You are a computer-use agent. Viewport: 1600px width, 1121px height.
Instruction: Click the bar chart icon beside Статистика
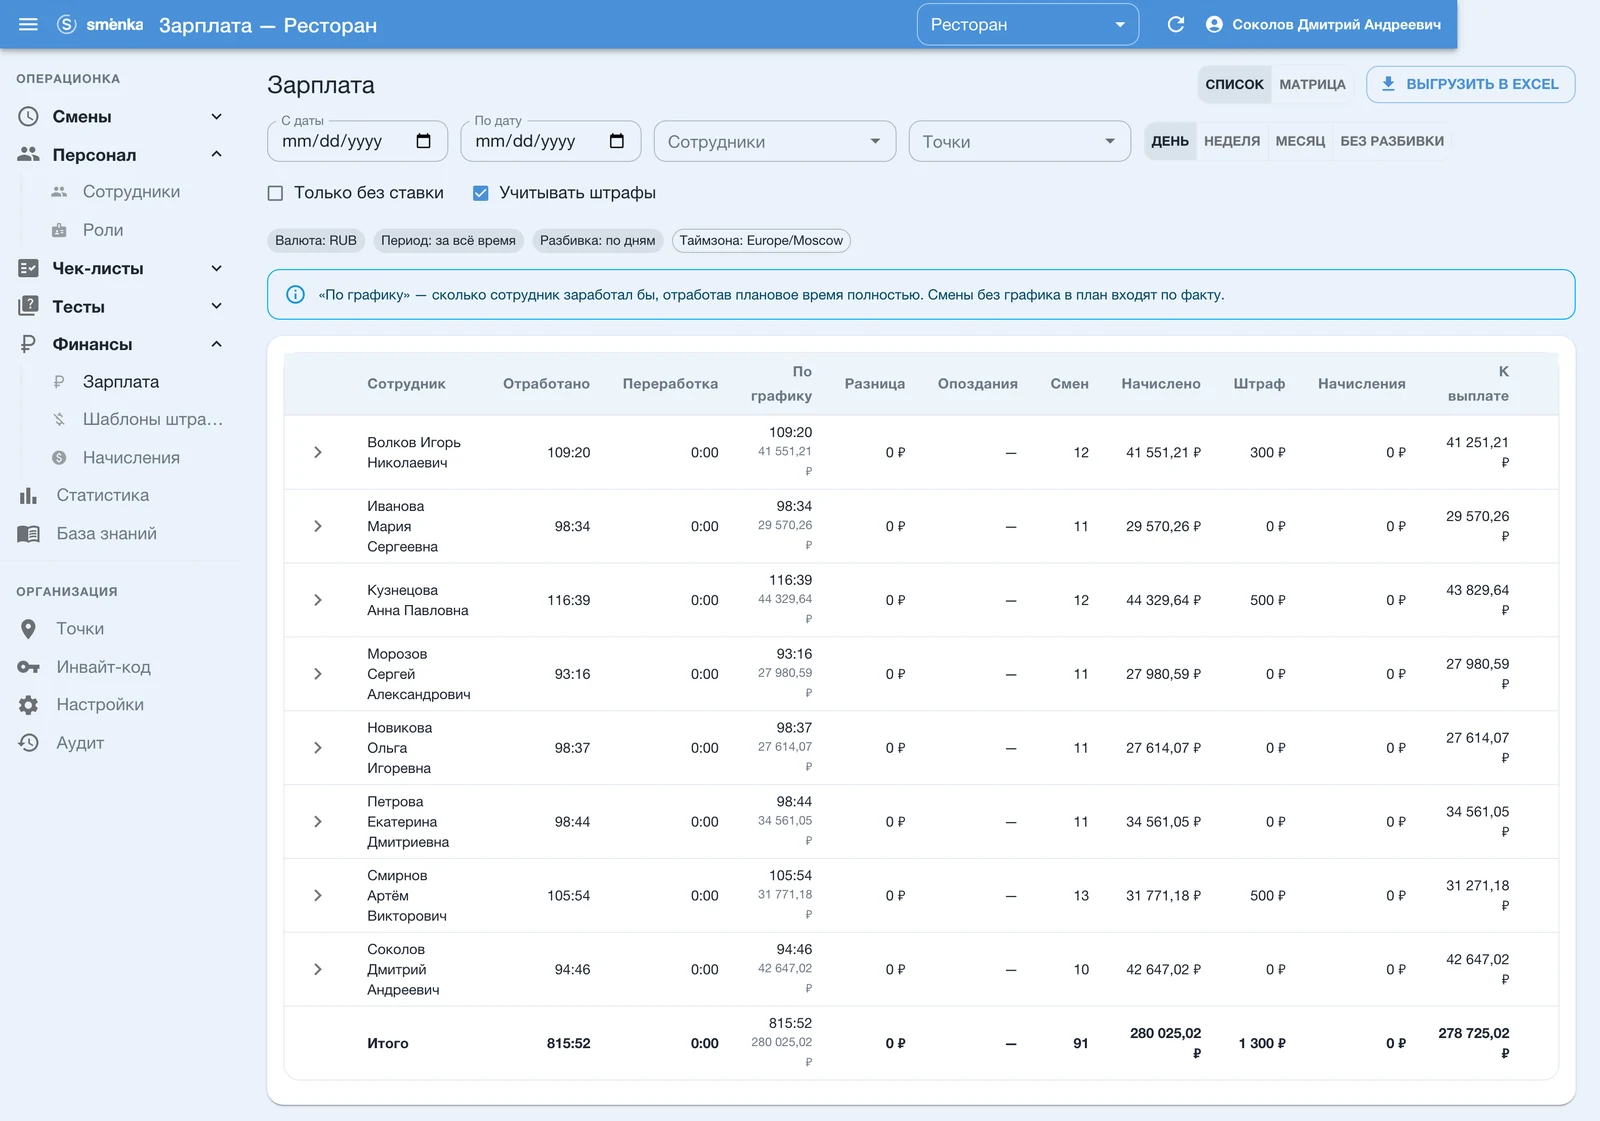[x=29, y=496]
